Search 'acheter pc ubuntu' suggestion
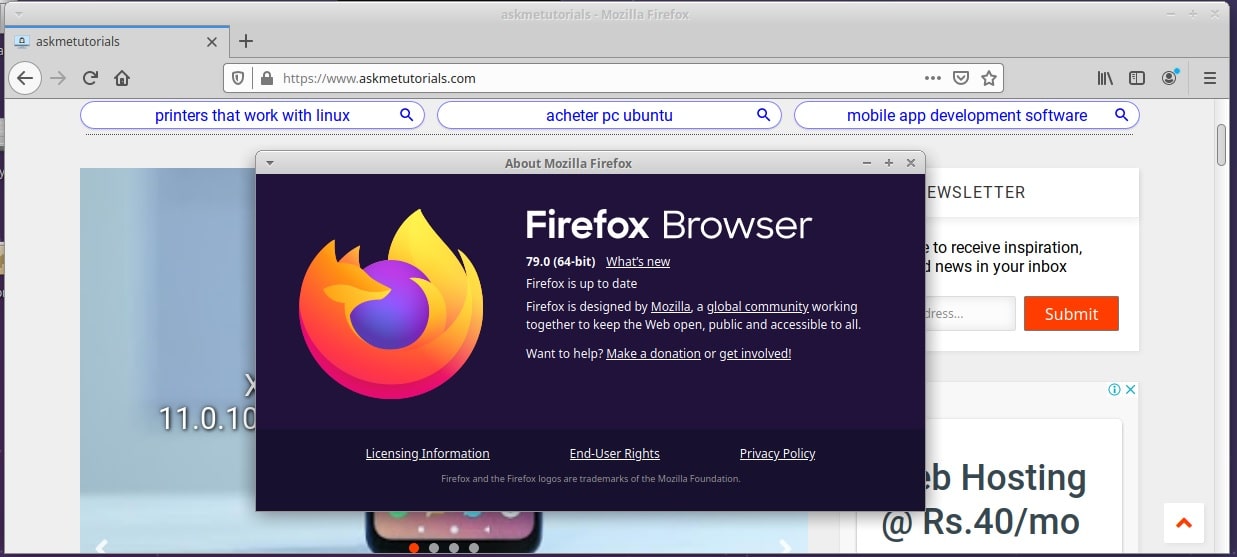The image size is (1237, 557). point(609,115)
